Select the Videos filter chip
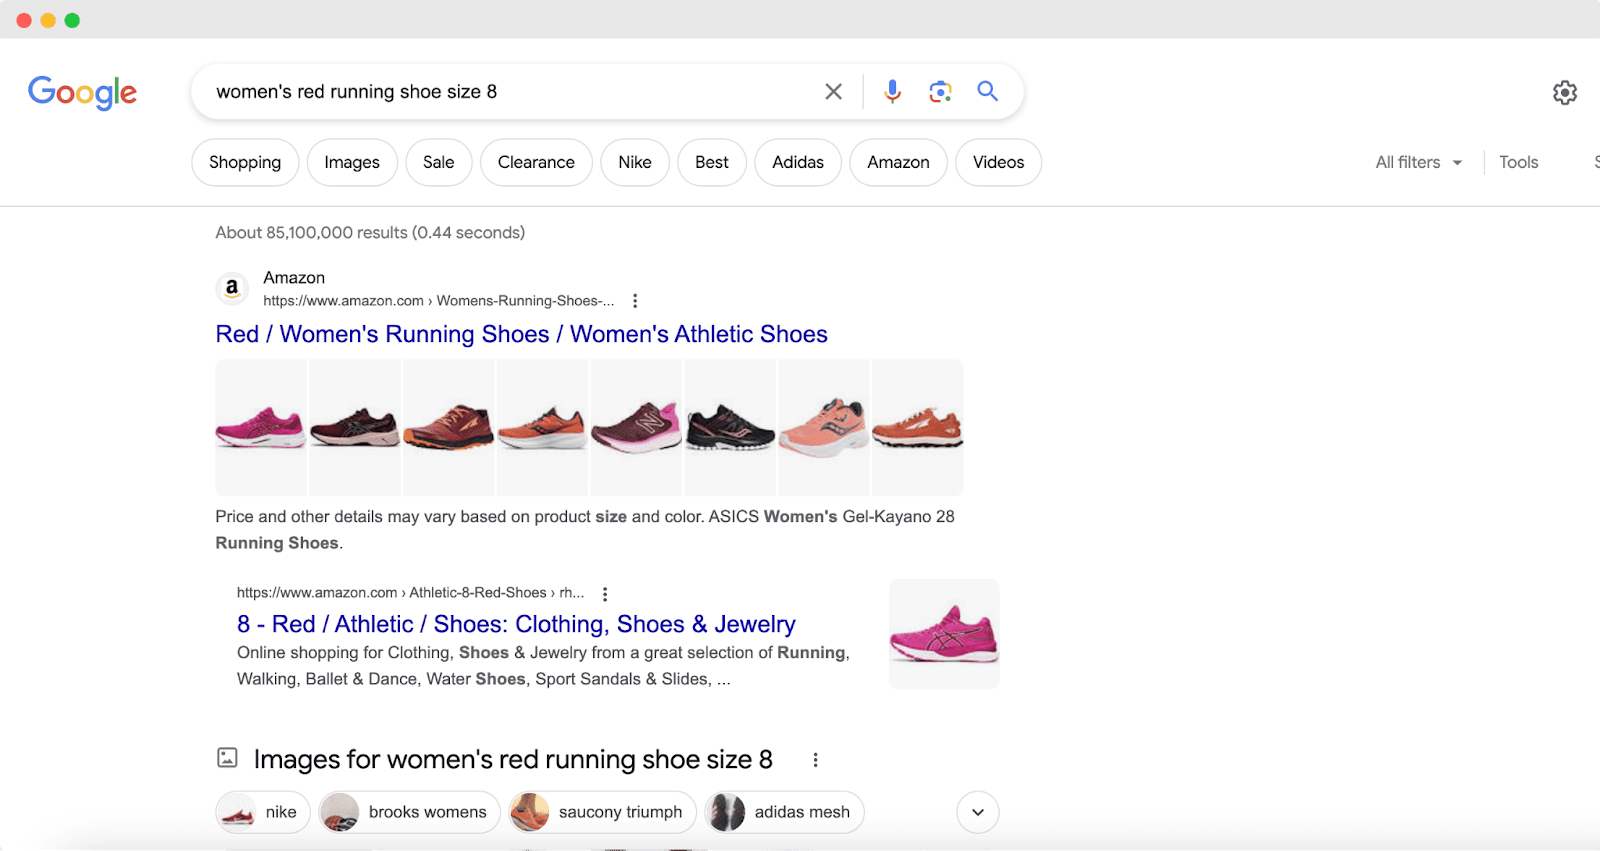The image size is (1600, 851). point(998,162)
